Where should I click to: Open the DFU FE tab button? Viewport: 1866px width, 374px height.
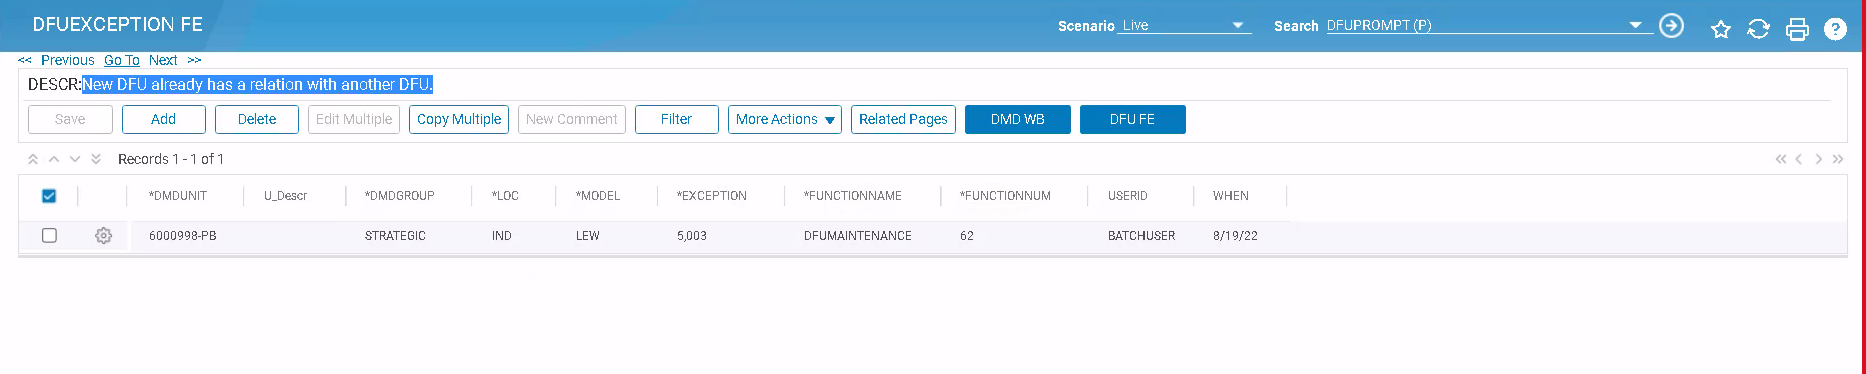point(1132,119)
